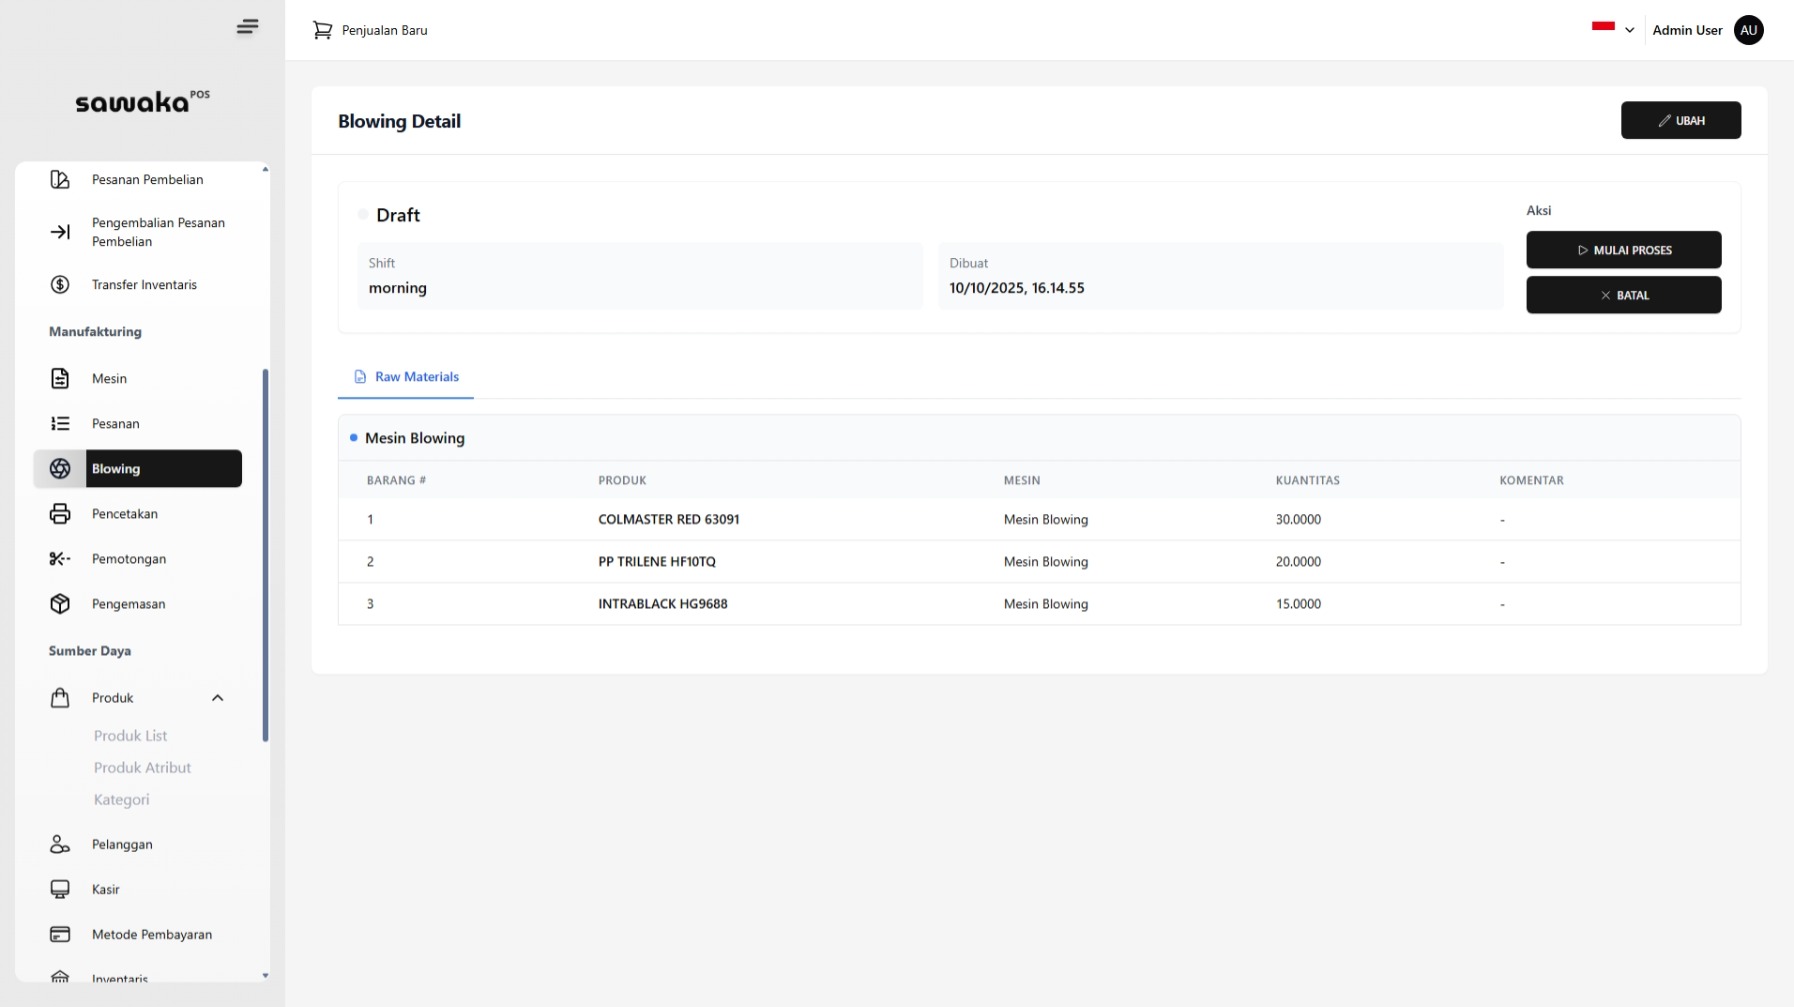Open Pelanggan via the people icon
Viewport: 1794px width, 1007px height.
60,844
